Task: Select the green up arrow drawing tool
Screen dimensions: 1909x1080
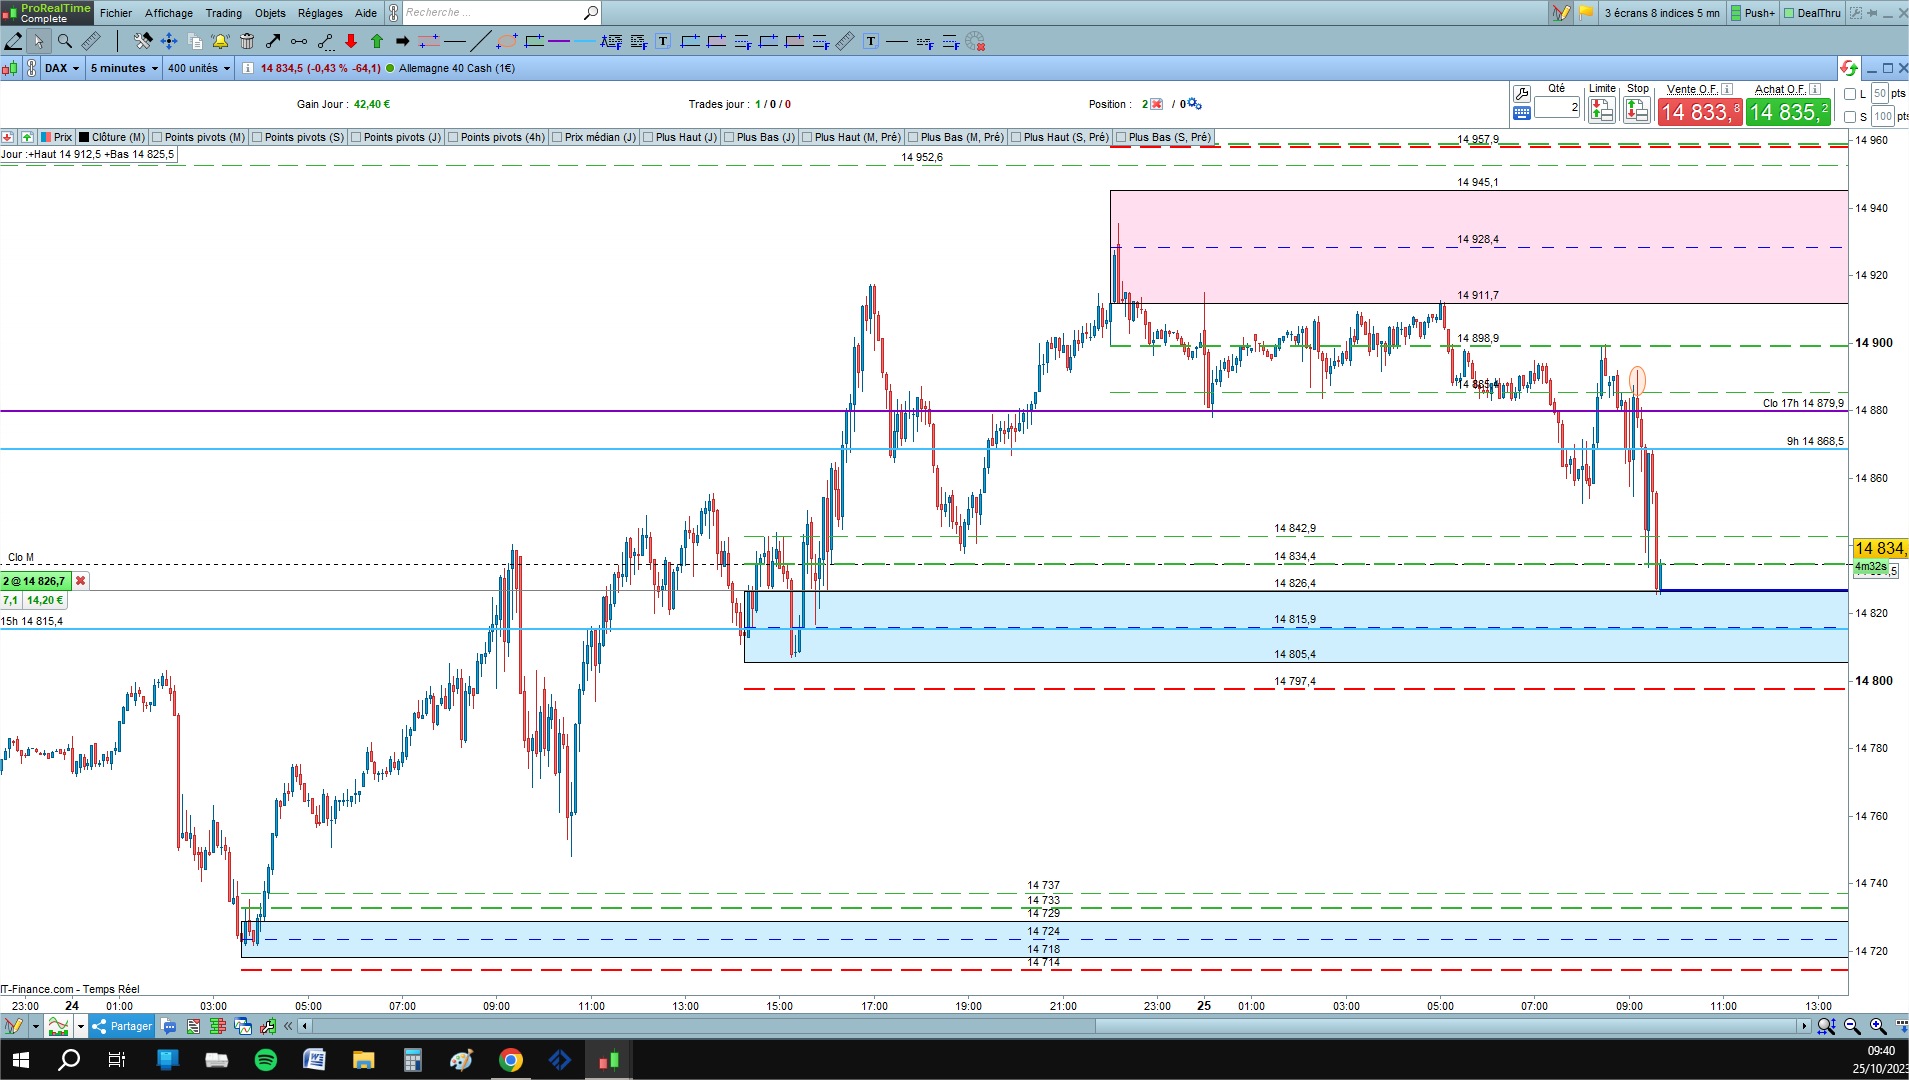Action: (x=377, y=41)
